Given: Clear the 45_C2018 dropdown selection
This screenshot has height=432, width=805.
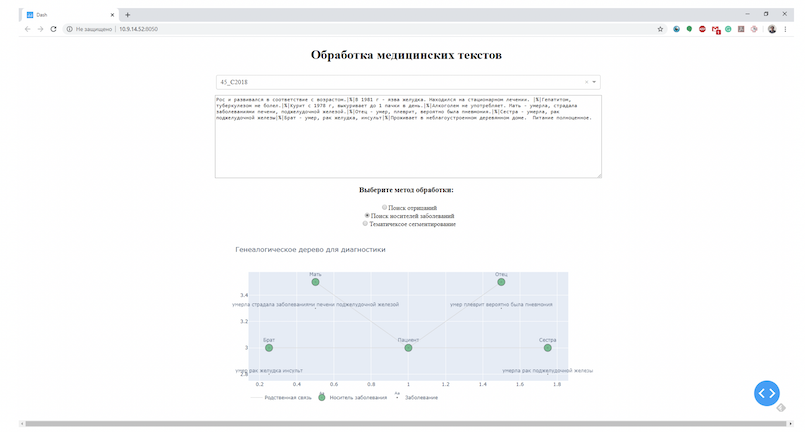Looking at the screenshot, I should tap(586, 81).
